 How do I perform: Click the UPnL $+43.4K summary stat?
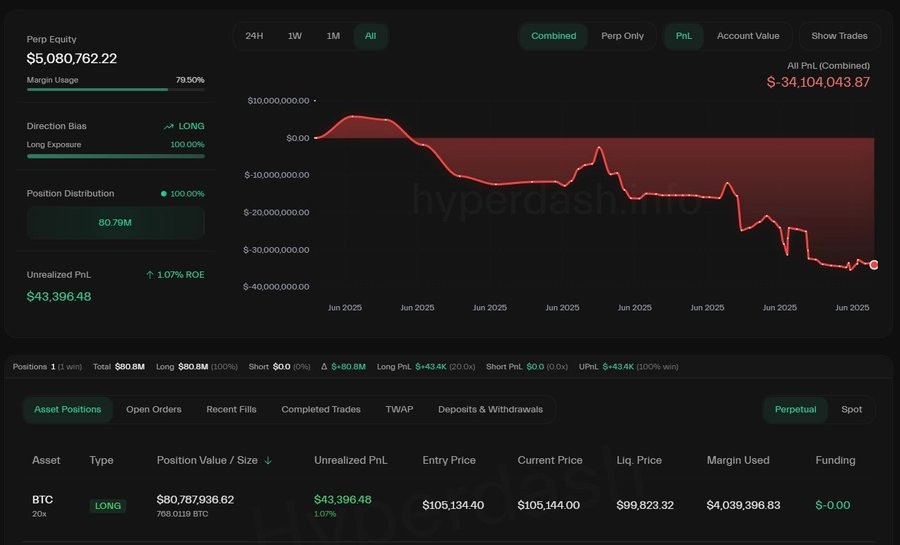pos(629,367)
